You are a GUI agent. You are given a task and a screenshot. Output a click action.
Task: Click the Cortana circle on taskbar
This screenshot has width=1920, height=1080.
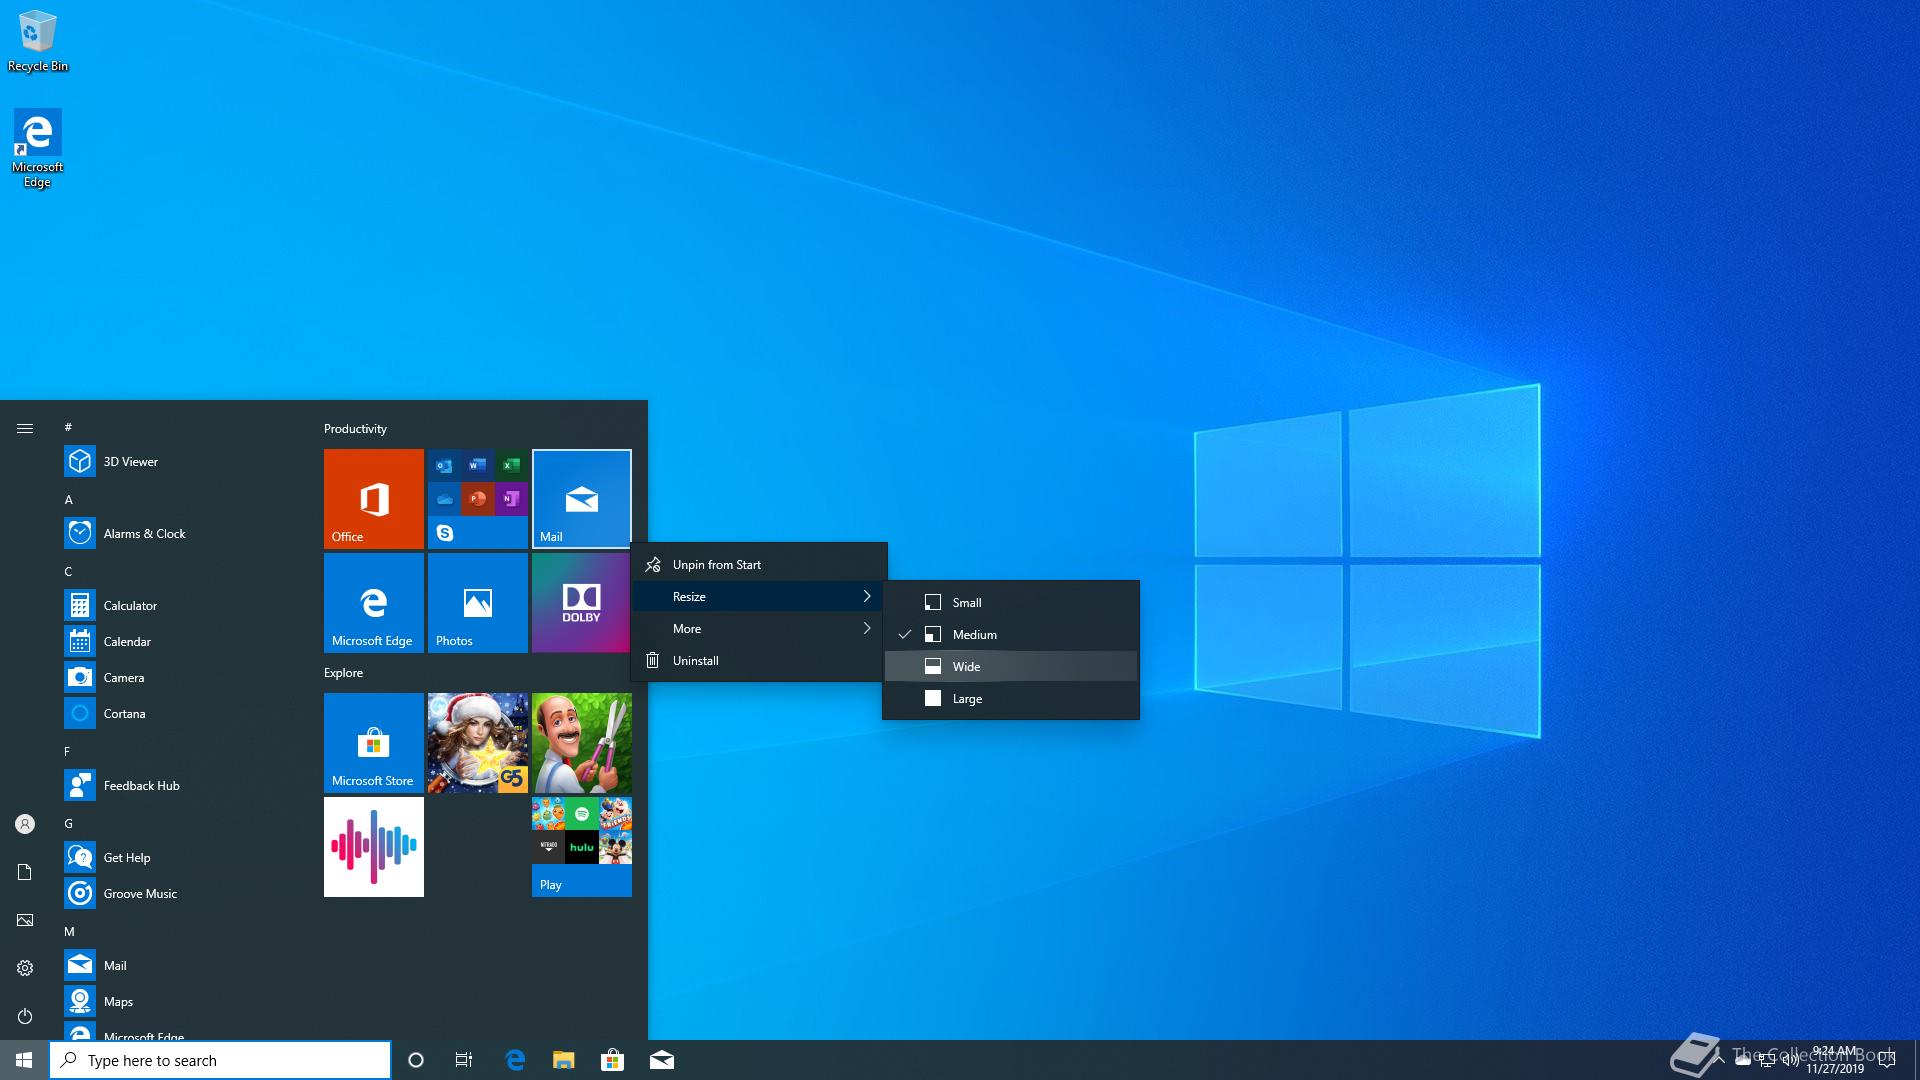point(416,1060)
